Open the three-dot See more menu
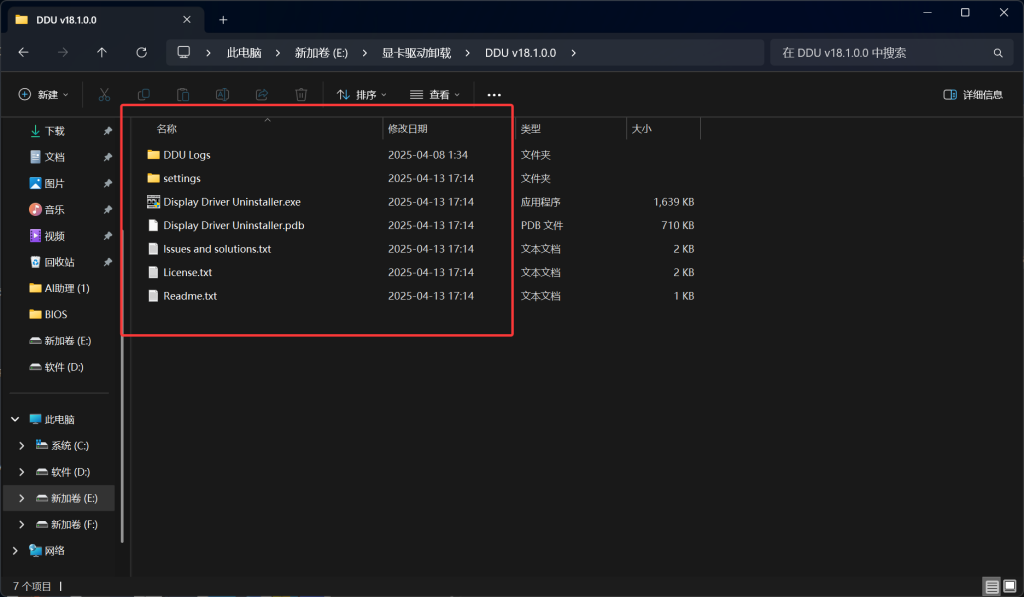 click(494, 95)
